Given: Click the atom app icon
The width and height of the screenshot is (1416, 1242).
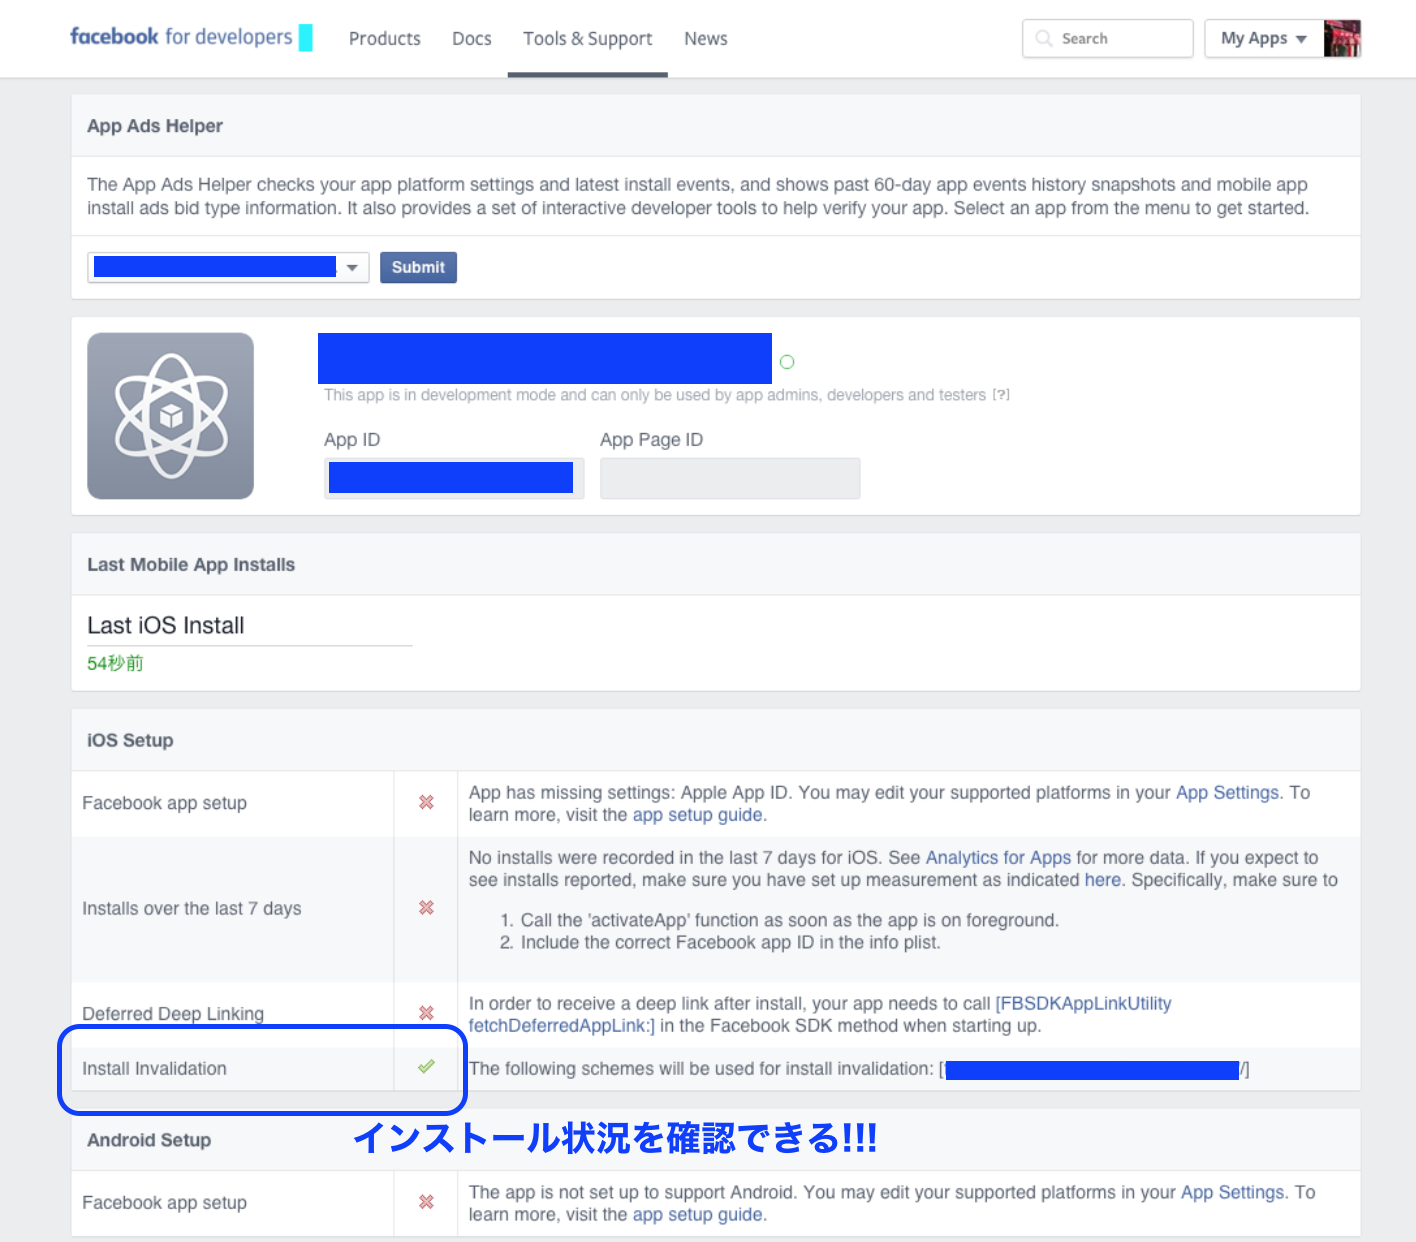Looking at the screenshot, I should (x=170, y=416).
